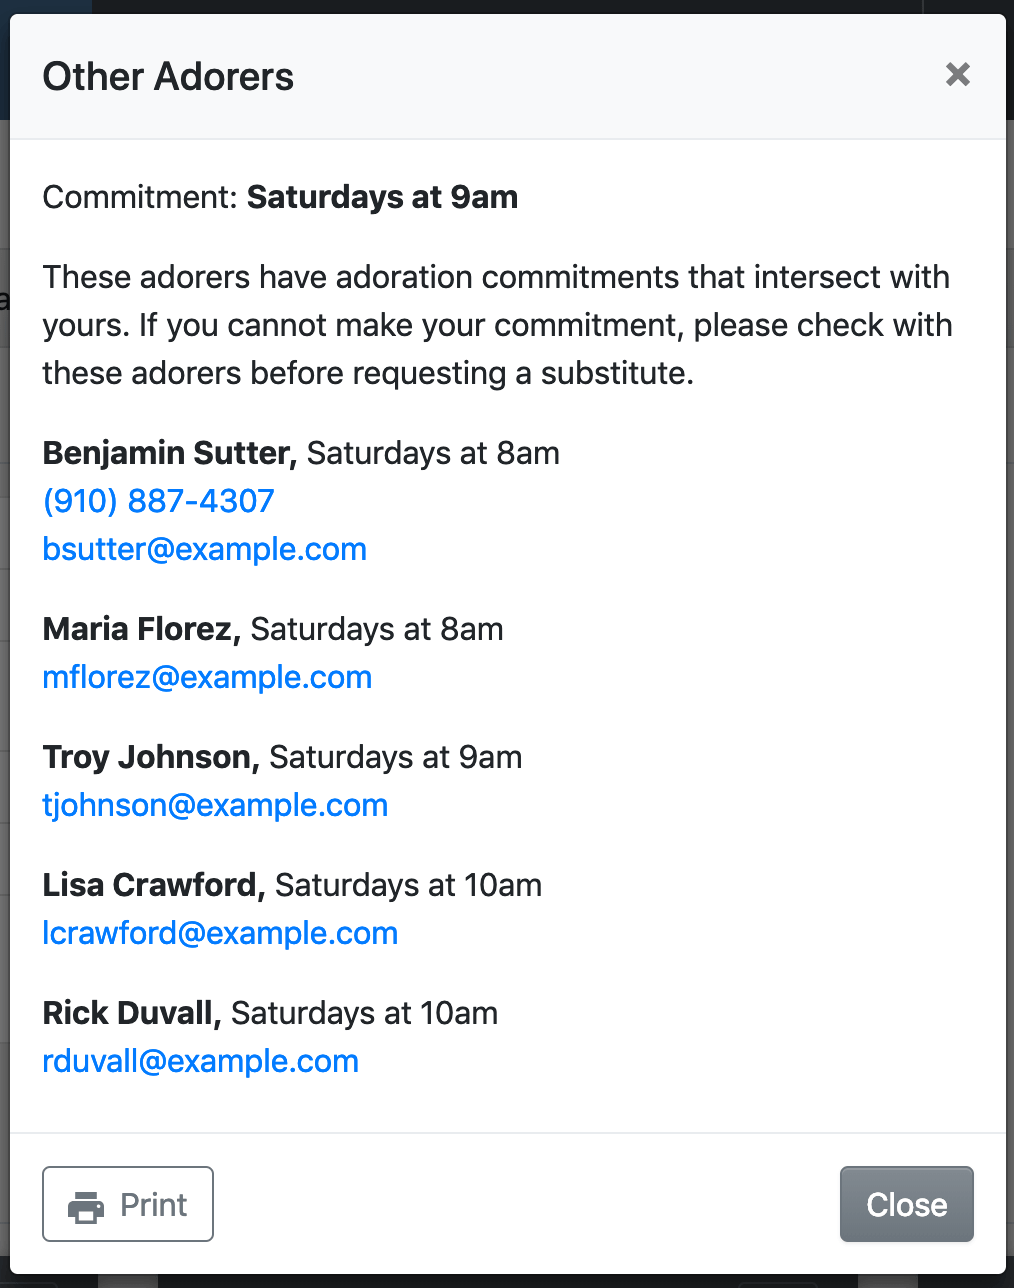Select the Rick Duvall name text
The image size is (1014, 1288).
pyautogui.click(x=131, y=1013)
